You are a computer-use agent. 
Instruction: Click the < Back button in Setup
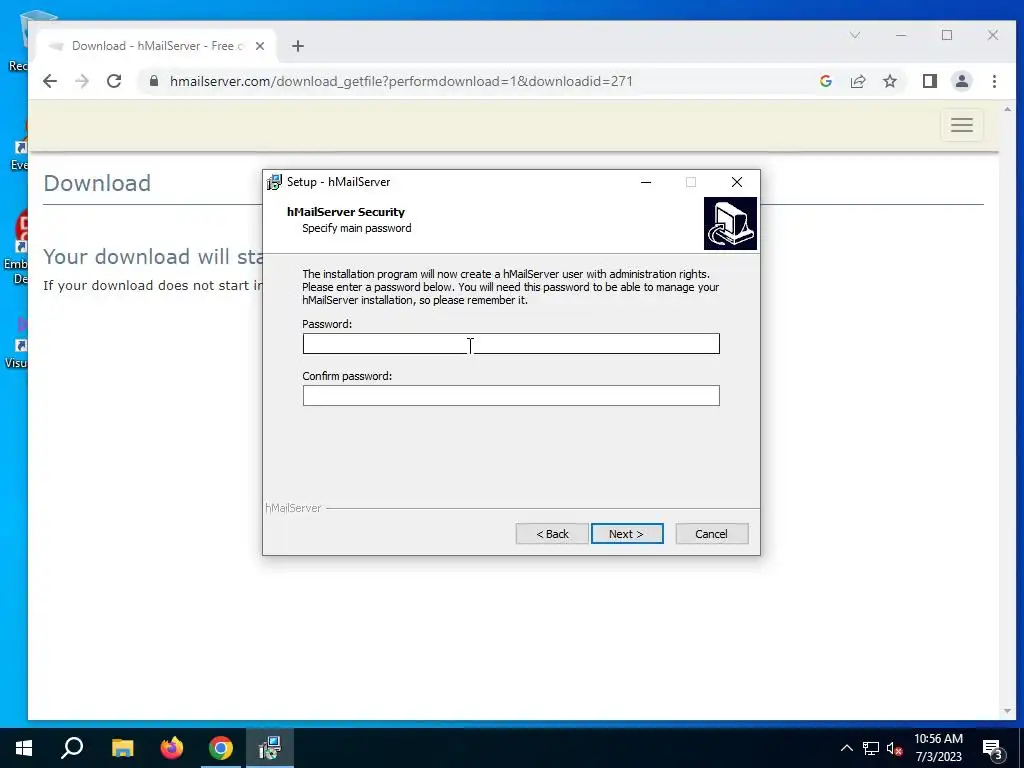[552, 534]
